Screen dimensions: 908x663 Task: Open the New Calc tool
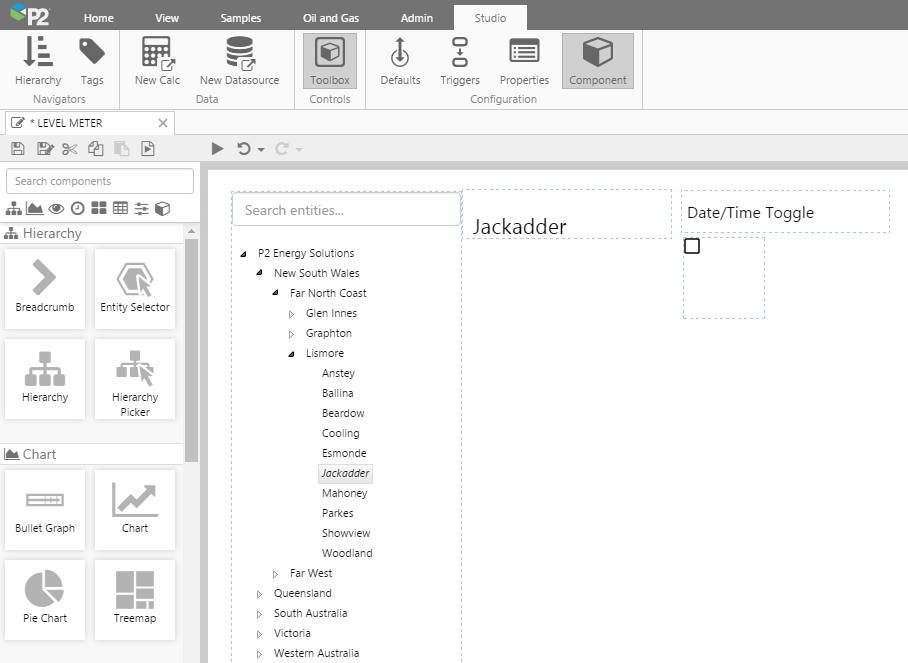pyautogui.click(x=157, y=60)
